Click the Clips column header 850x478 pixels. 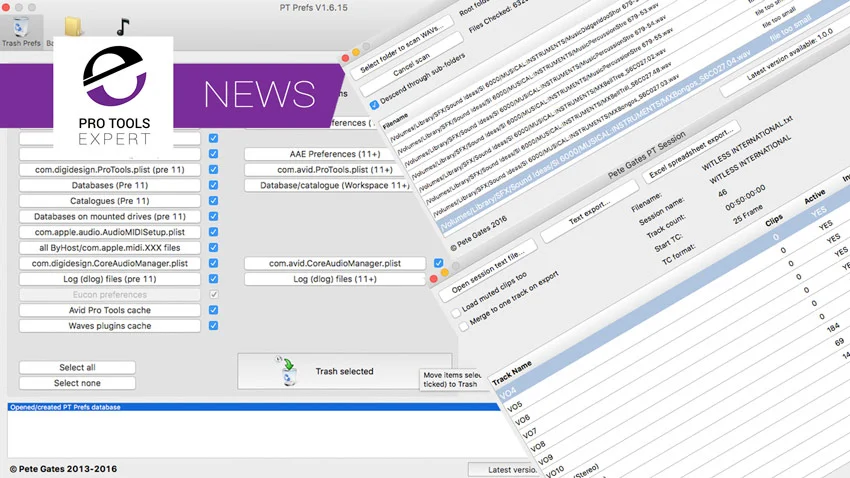pyautogui.click(x=774, y=220)
